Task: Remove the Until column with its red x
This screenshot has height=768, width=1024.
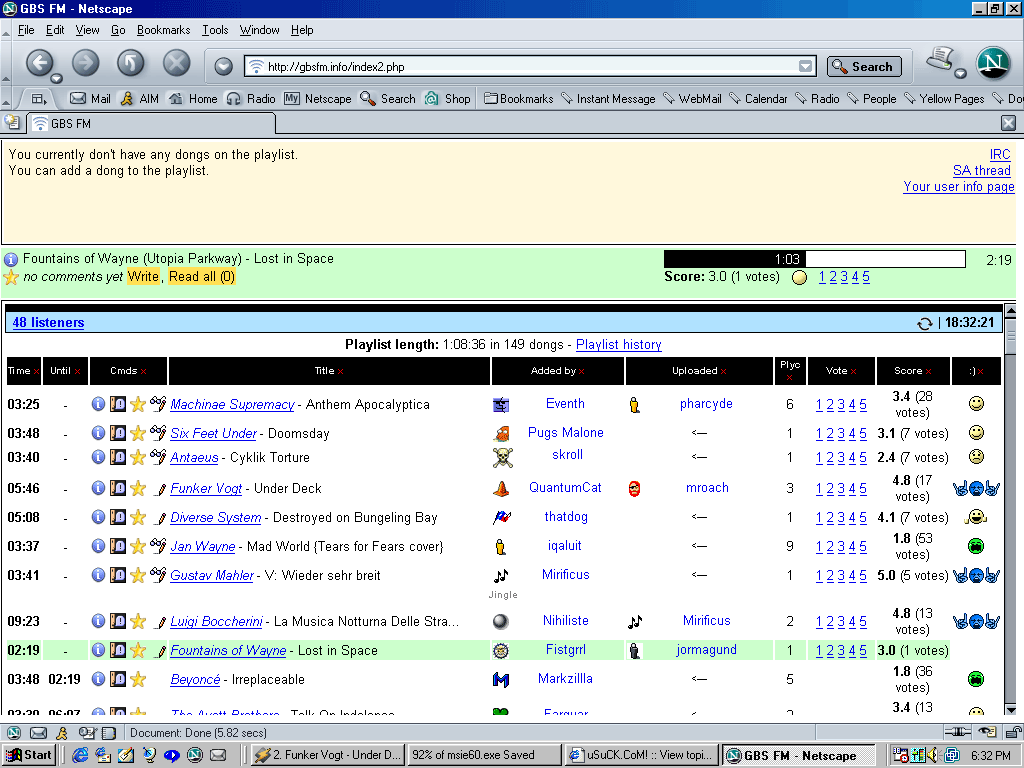Action: 77,372
